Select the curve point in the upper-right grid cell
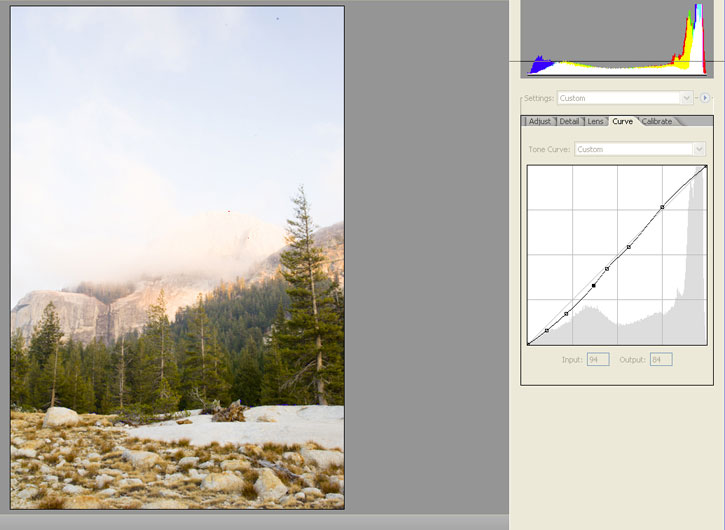This screenshot has width=725, height=530. [x=662, y=207]
